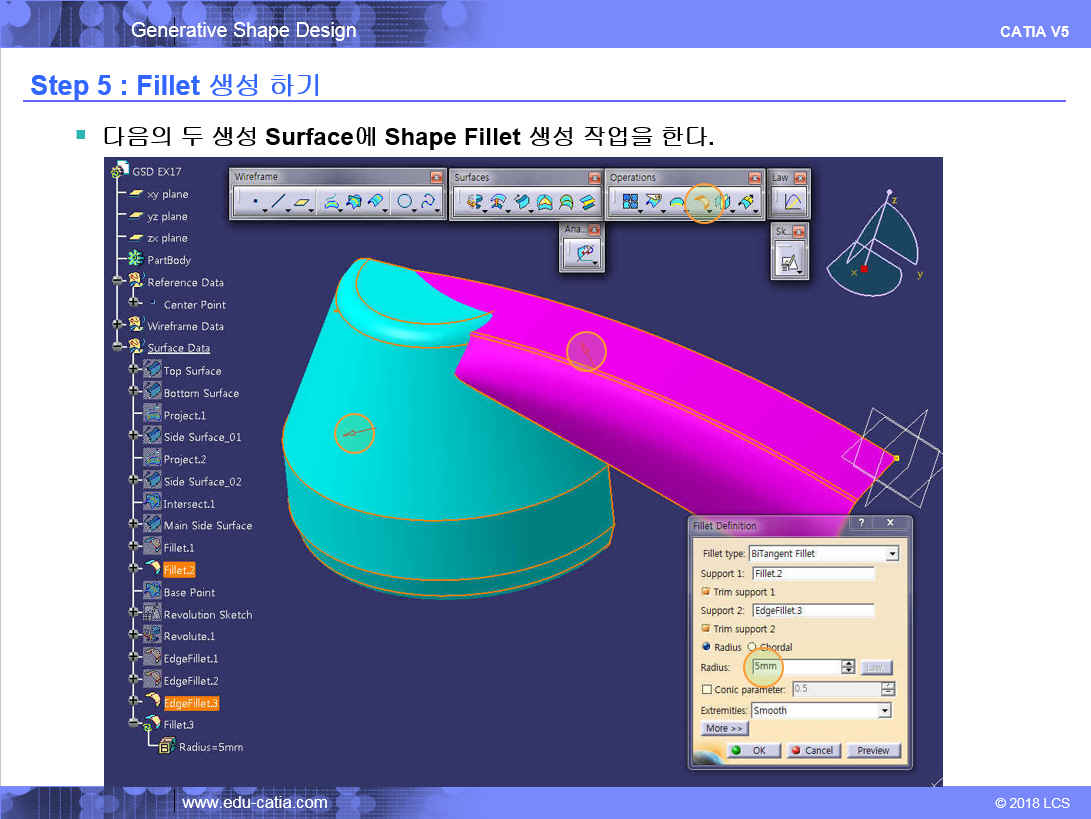Viewport: 1091px width, 819px height.
Task: Enable the Conic parameter checkbox
Action: click(x=707, y=689)
